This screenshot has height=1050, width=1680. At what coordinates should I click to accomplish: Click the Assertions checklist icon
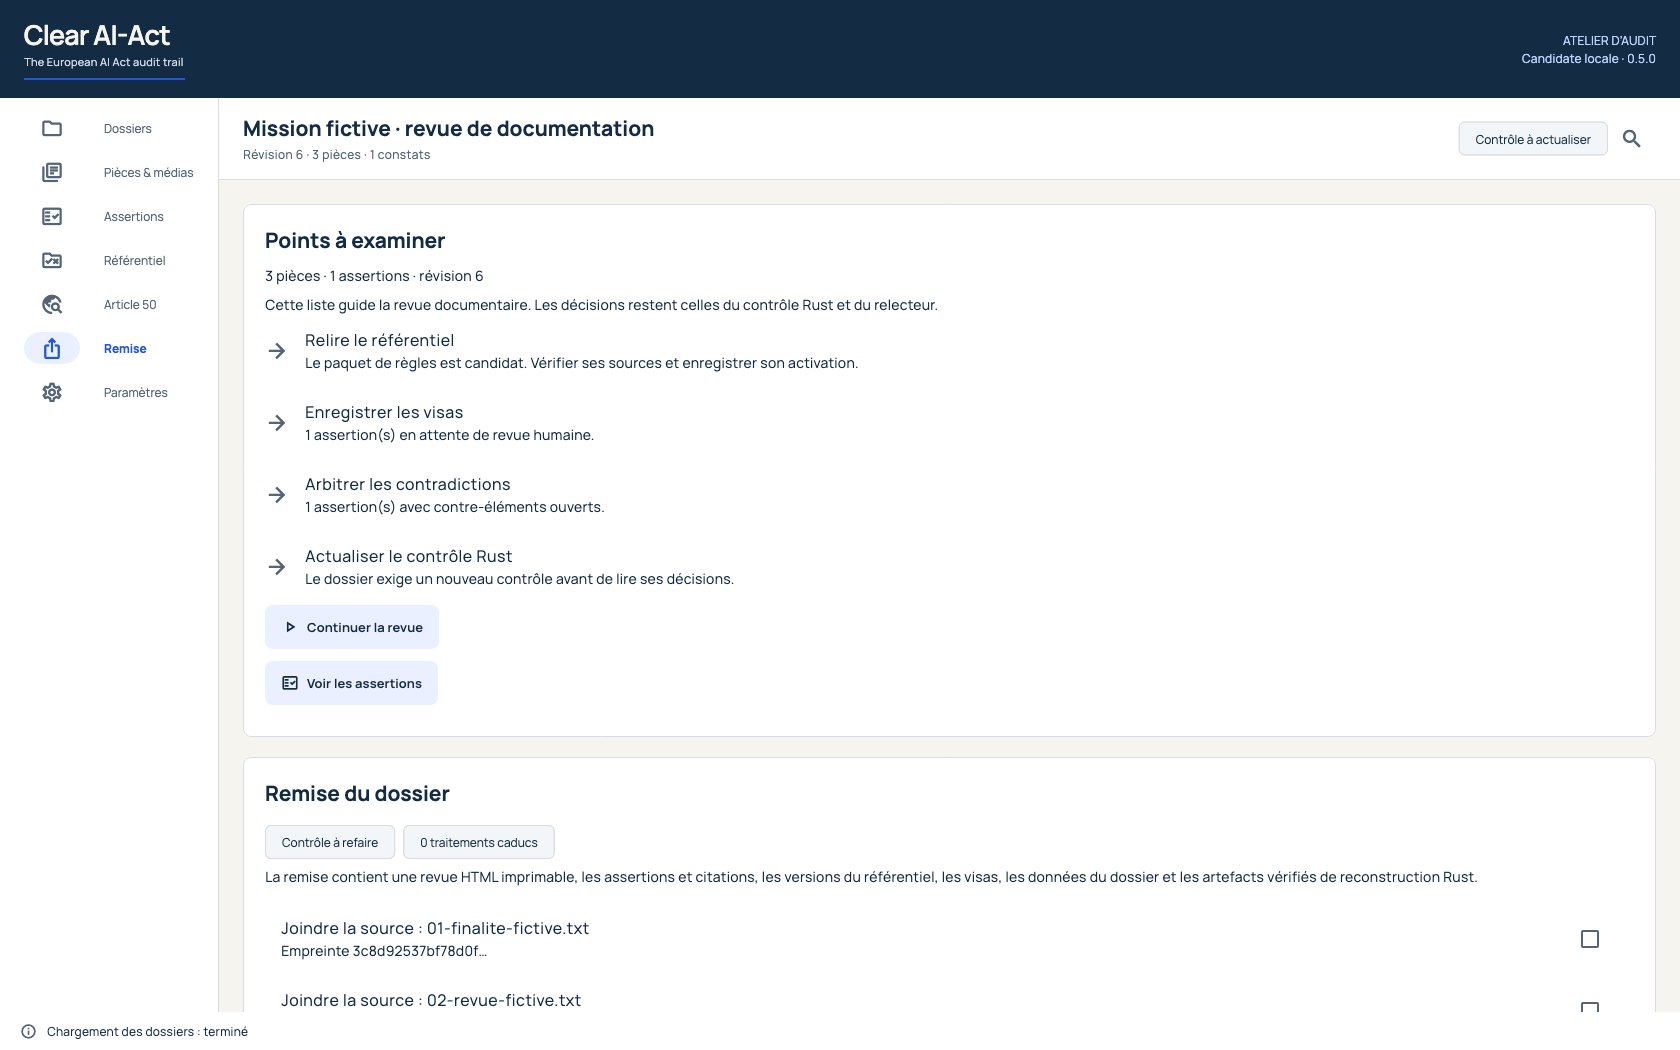click(x=52, y=216)
